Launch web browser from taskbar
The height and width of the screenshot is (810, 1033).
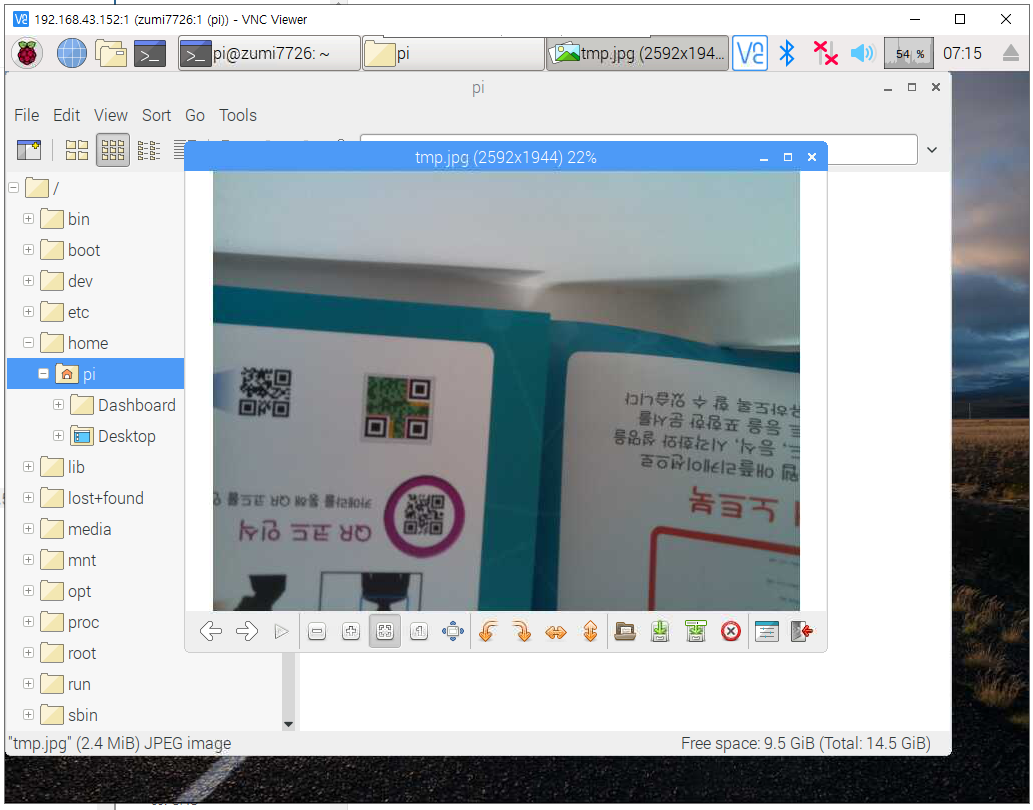click(x=72, y=53)
